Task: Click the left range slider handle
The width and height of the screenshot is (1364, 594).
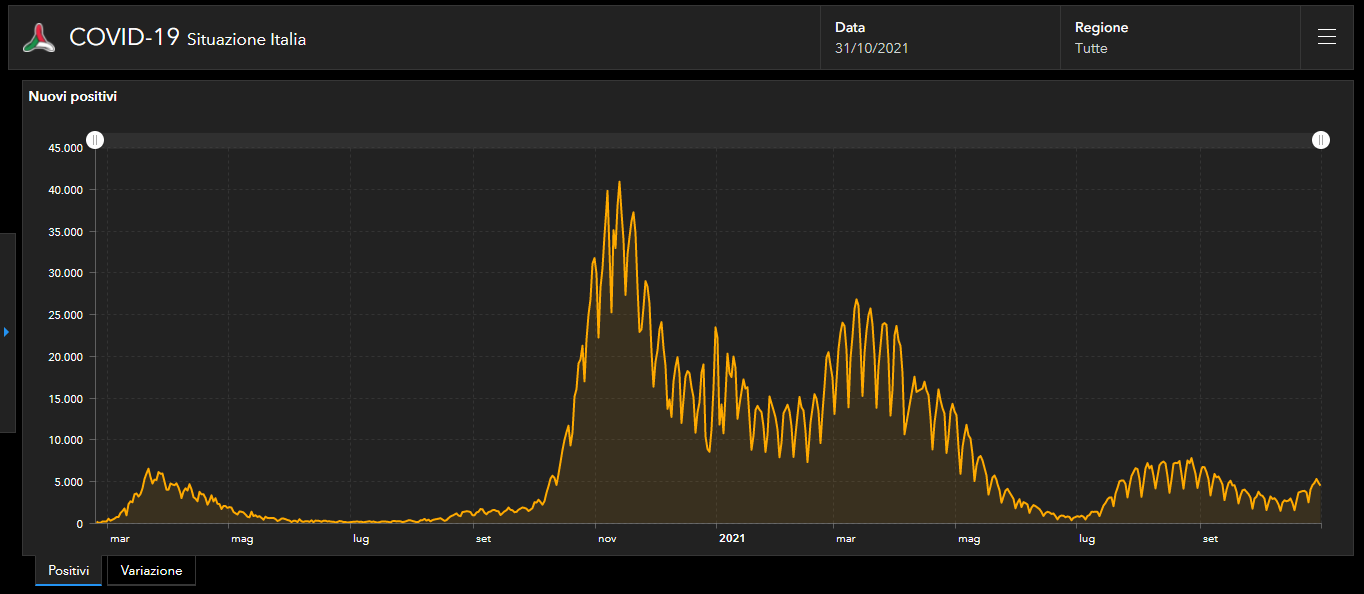Action: pos(94,140)
